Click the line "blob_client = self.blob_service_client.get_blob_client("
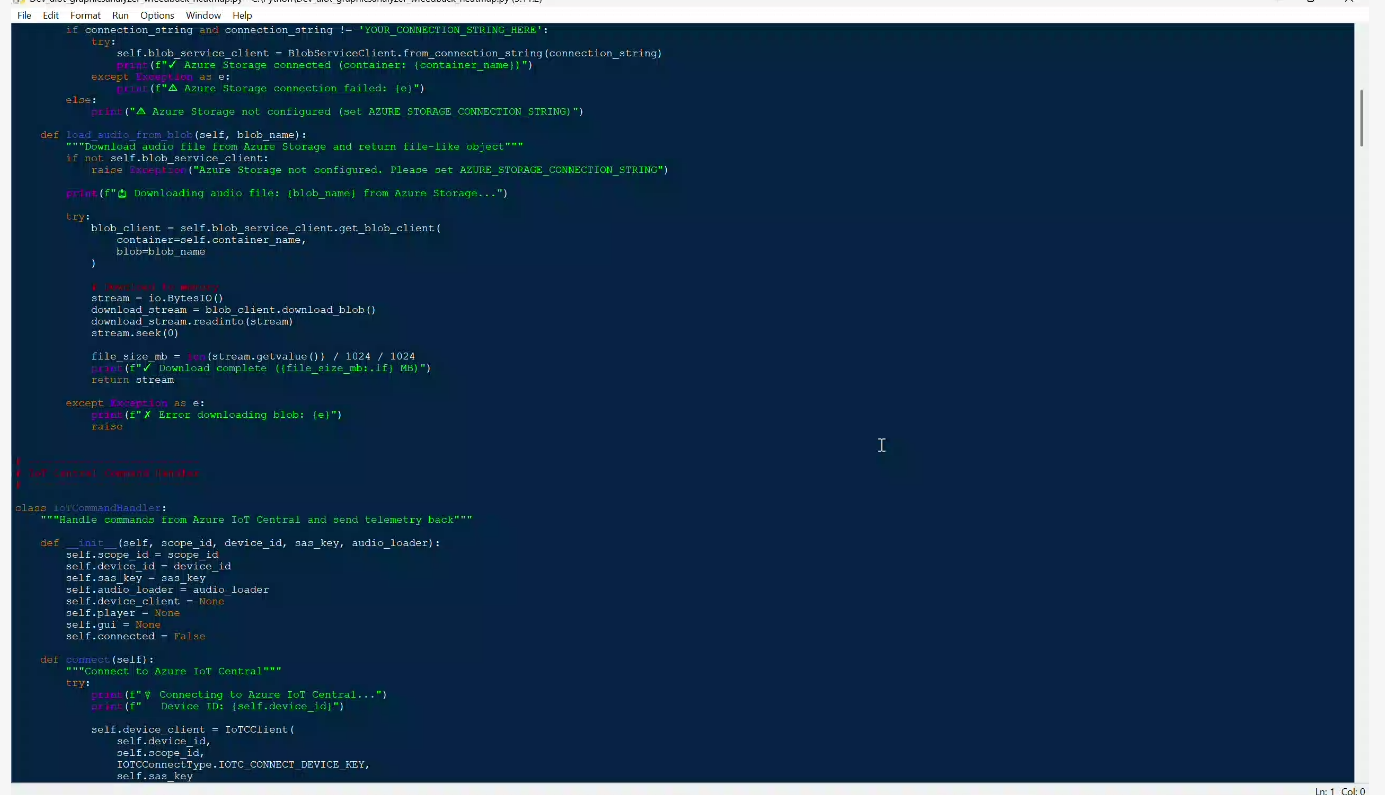 (266, 228)
